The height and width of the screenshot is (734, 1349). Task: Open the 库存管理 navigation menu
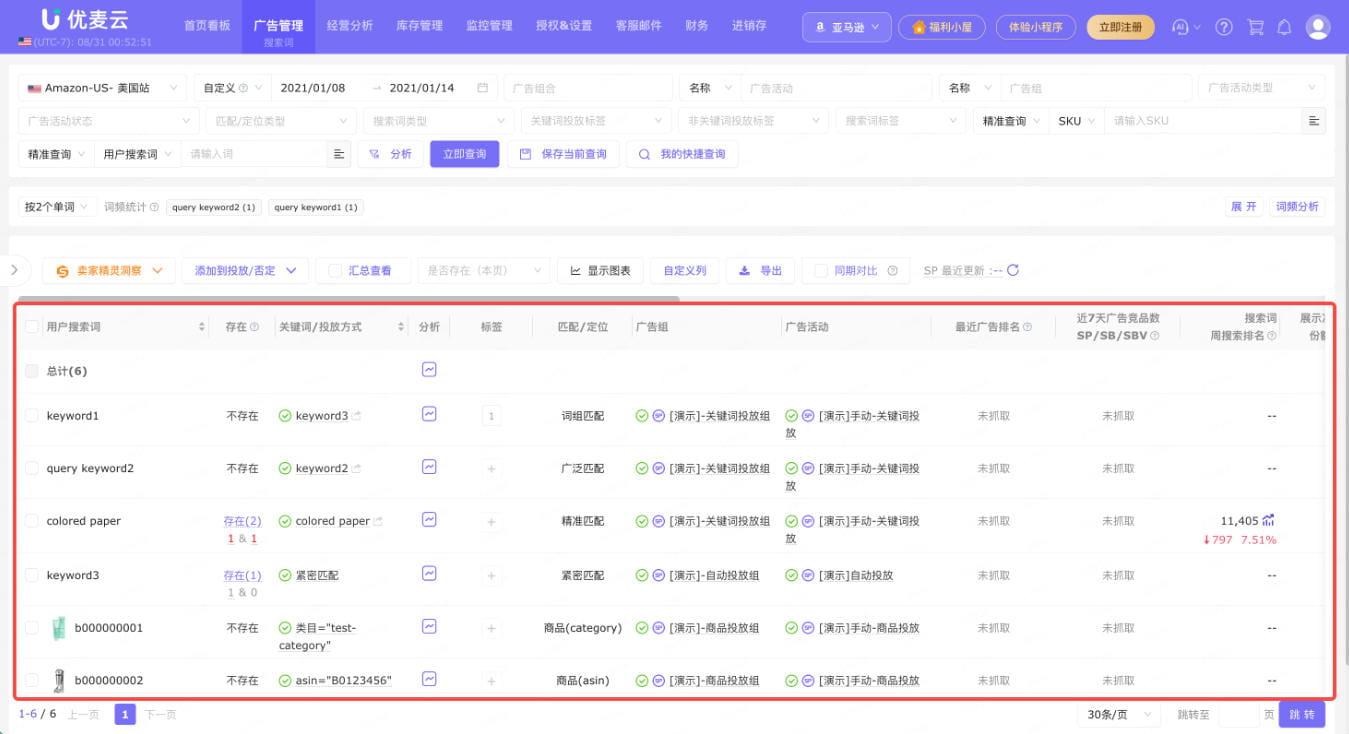click(420, 26)
